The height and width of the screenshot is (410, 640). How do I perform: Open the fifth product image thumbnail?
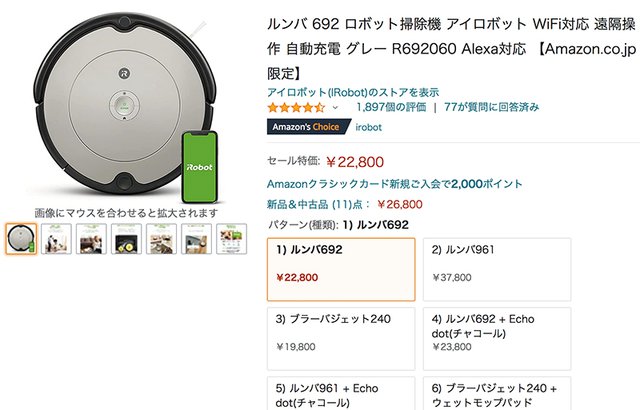pos(161,238)
